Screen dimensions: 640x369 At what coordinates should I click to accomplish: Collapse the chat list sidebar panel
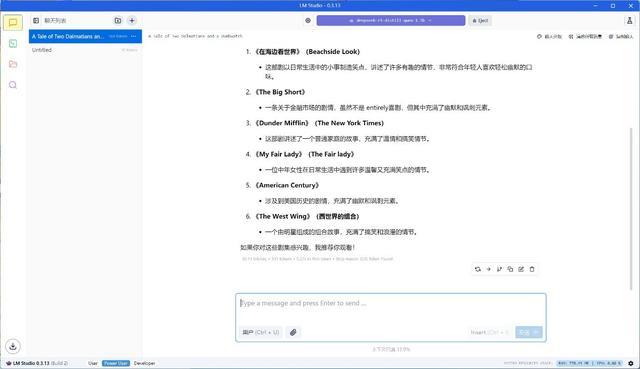36,20
